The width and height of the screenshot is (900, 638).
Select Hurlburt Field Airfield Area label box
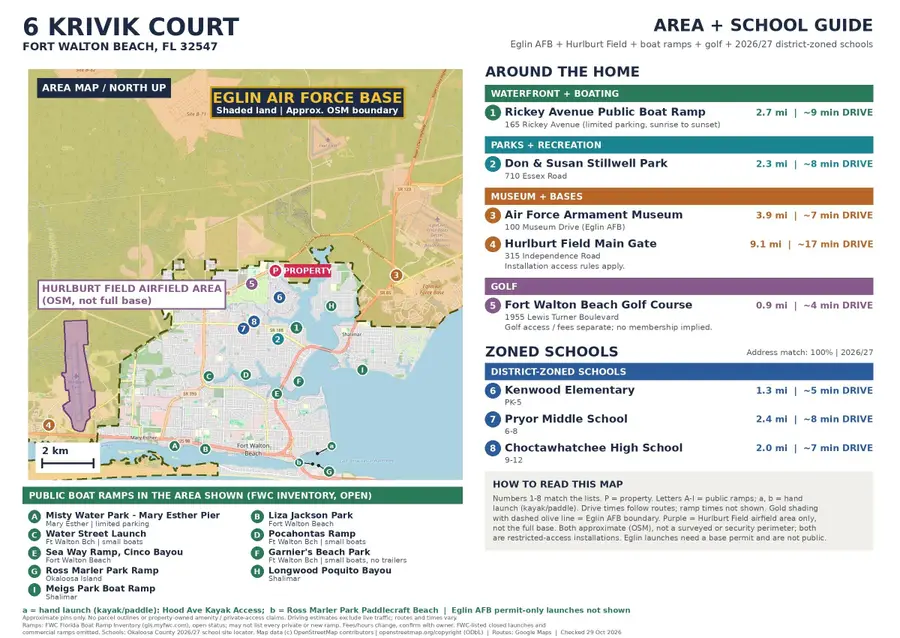point(131,294)
